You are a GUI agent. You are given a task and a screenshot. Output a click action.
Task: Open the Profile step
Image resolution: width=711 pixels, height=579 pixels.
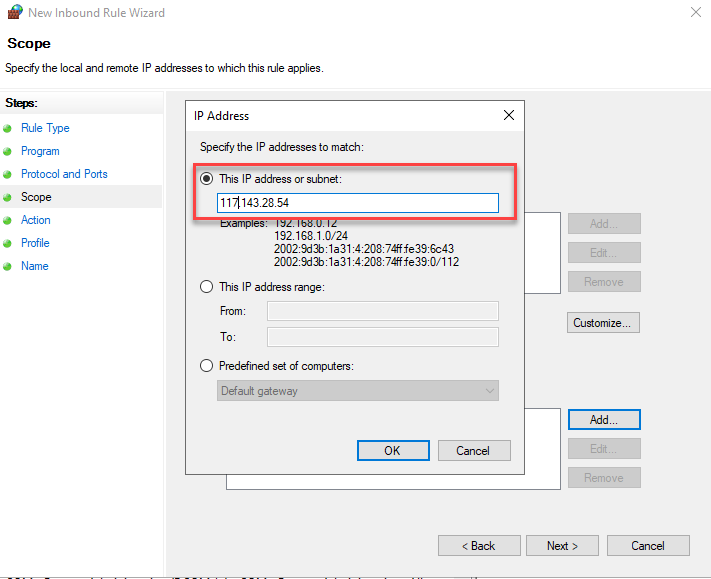[x=35, y=243]
